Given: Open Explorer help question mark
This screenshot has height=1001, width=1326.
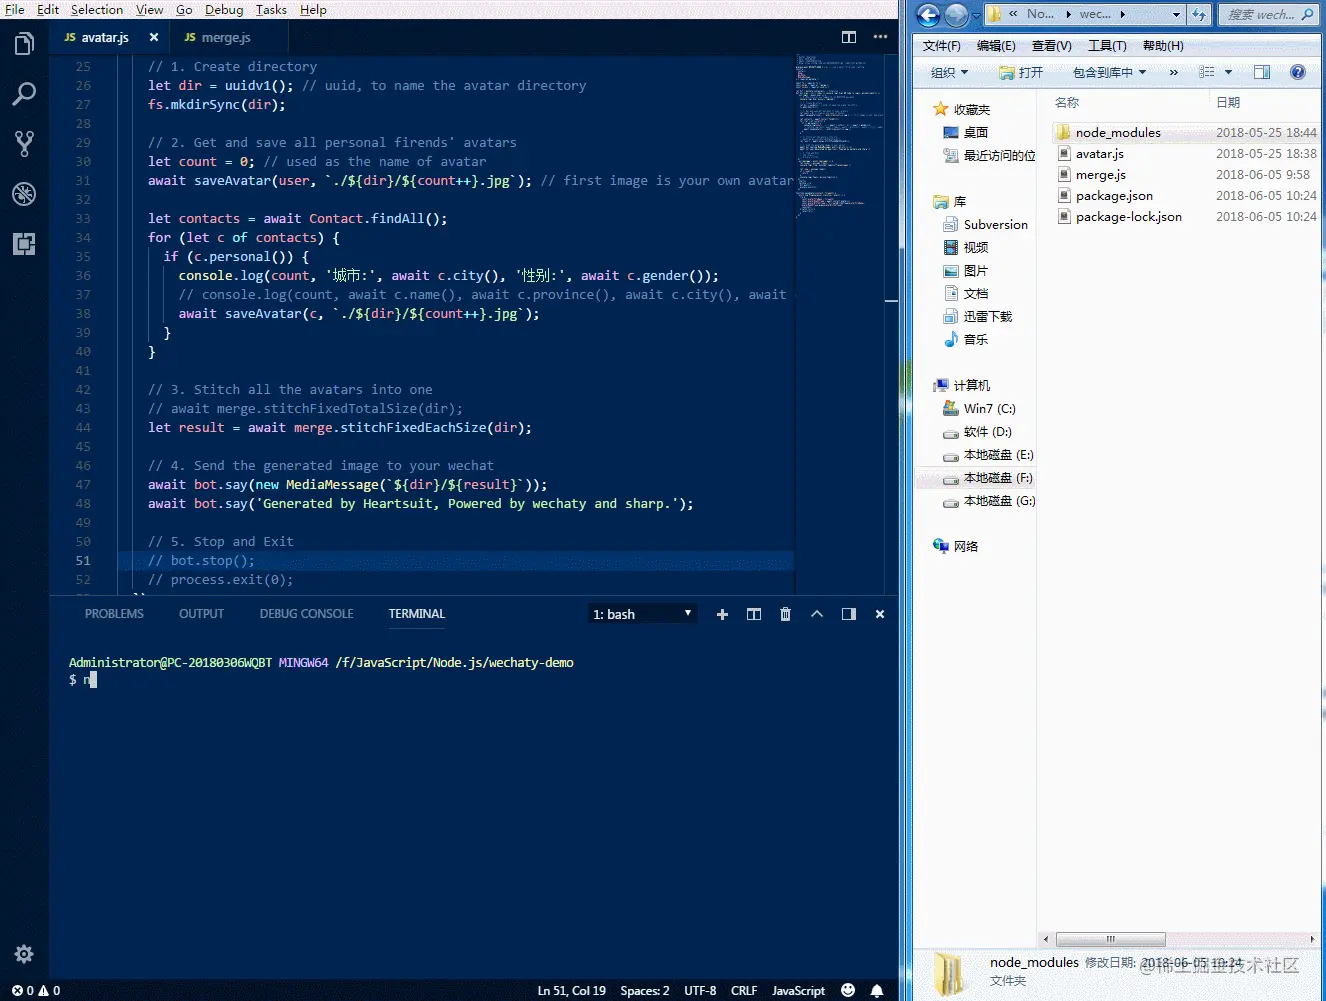Looking at the screenshot, I should coord(1298,72).
